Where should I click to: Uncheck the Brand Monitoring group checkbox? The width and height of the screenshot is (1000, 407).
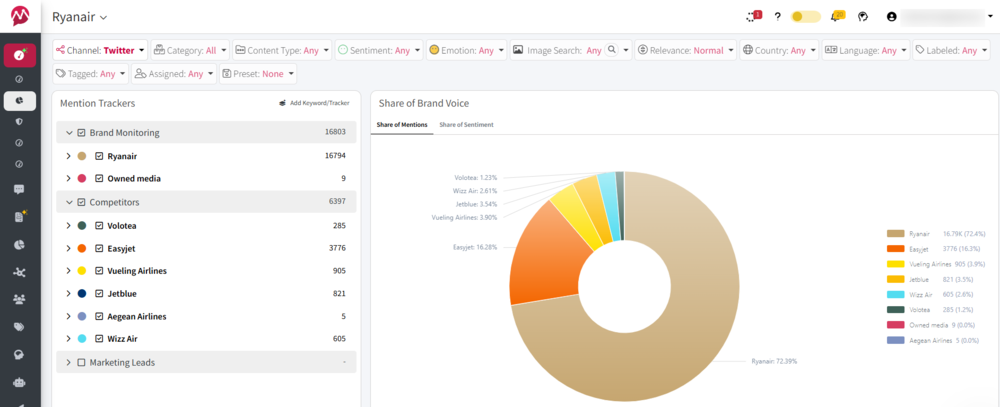click(x=81, y=133)
